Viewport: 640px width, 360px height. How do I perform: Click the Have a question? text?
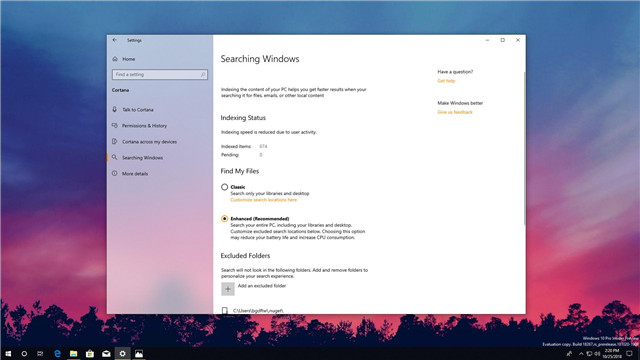tap(455, 71)
